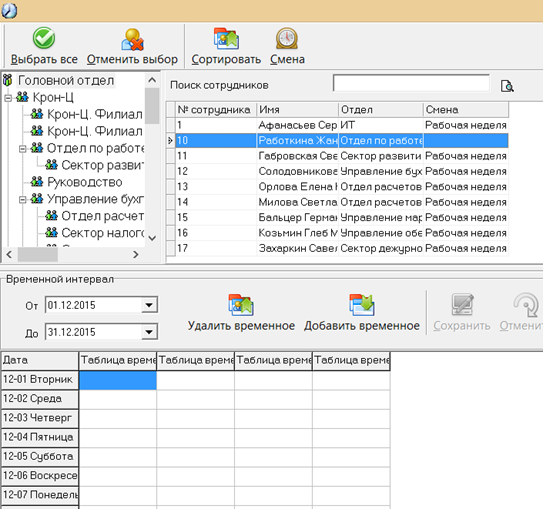Viewport: 543px width, 509px height.
Task: Click the Отменить выбор user icon
Action: tap(132, 39)
